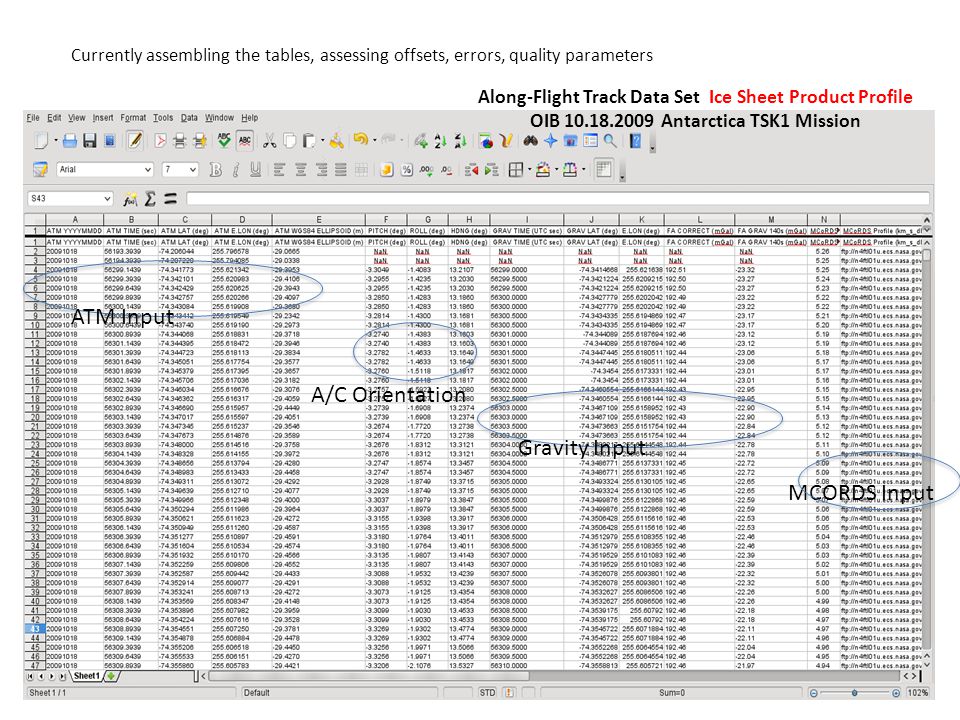Insert a chart
960x720 pixels.
pos(486,141)
